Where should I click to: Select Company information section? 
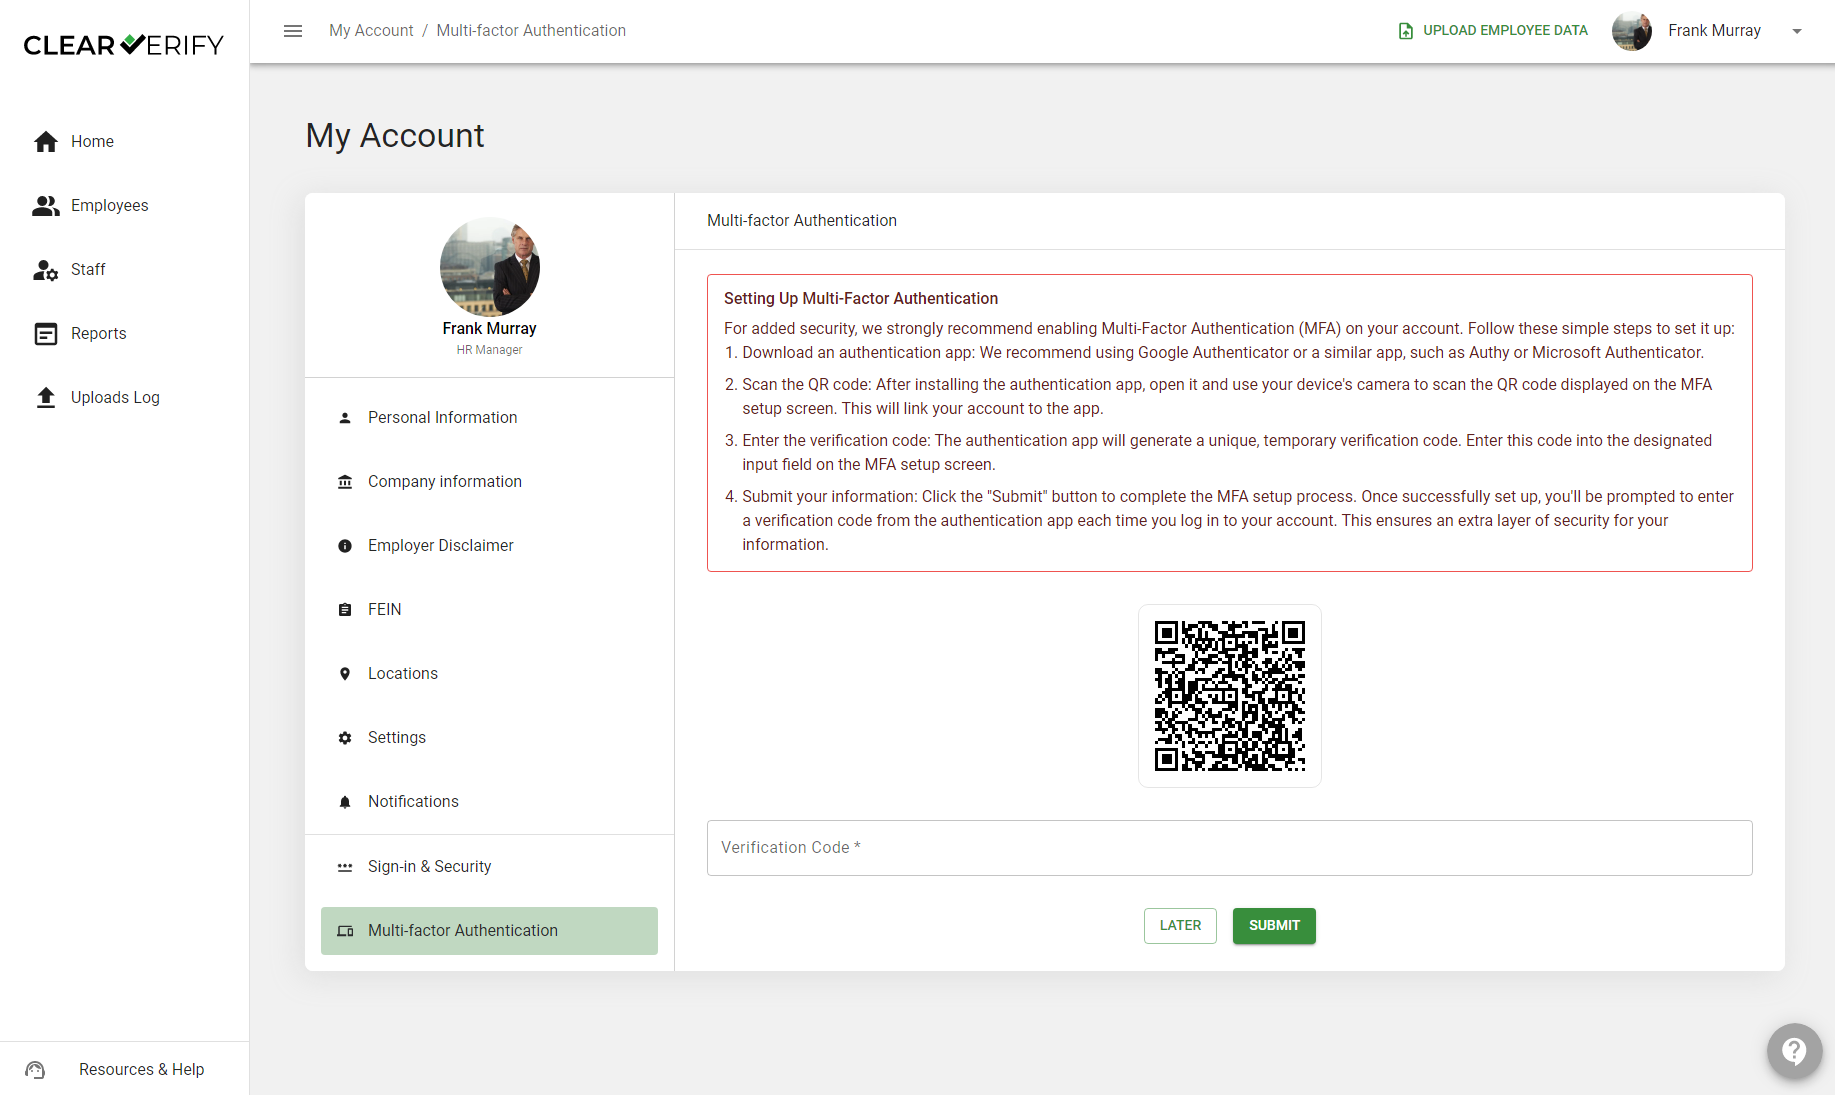489,482
